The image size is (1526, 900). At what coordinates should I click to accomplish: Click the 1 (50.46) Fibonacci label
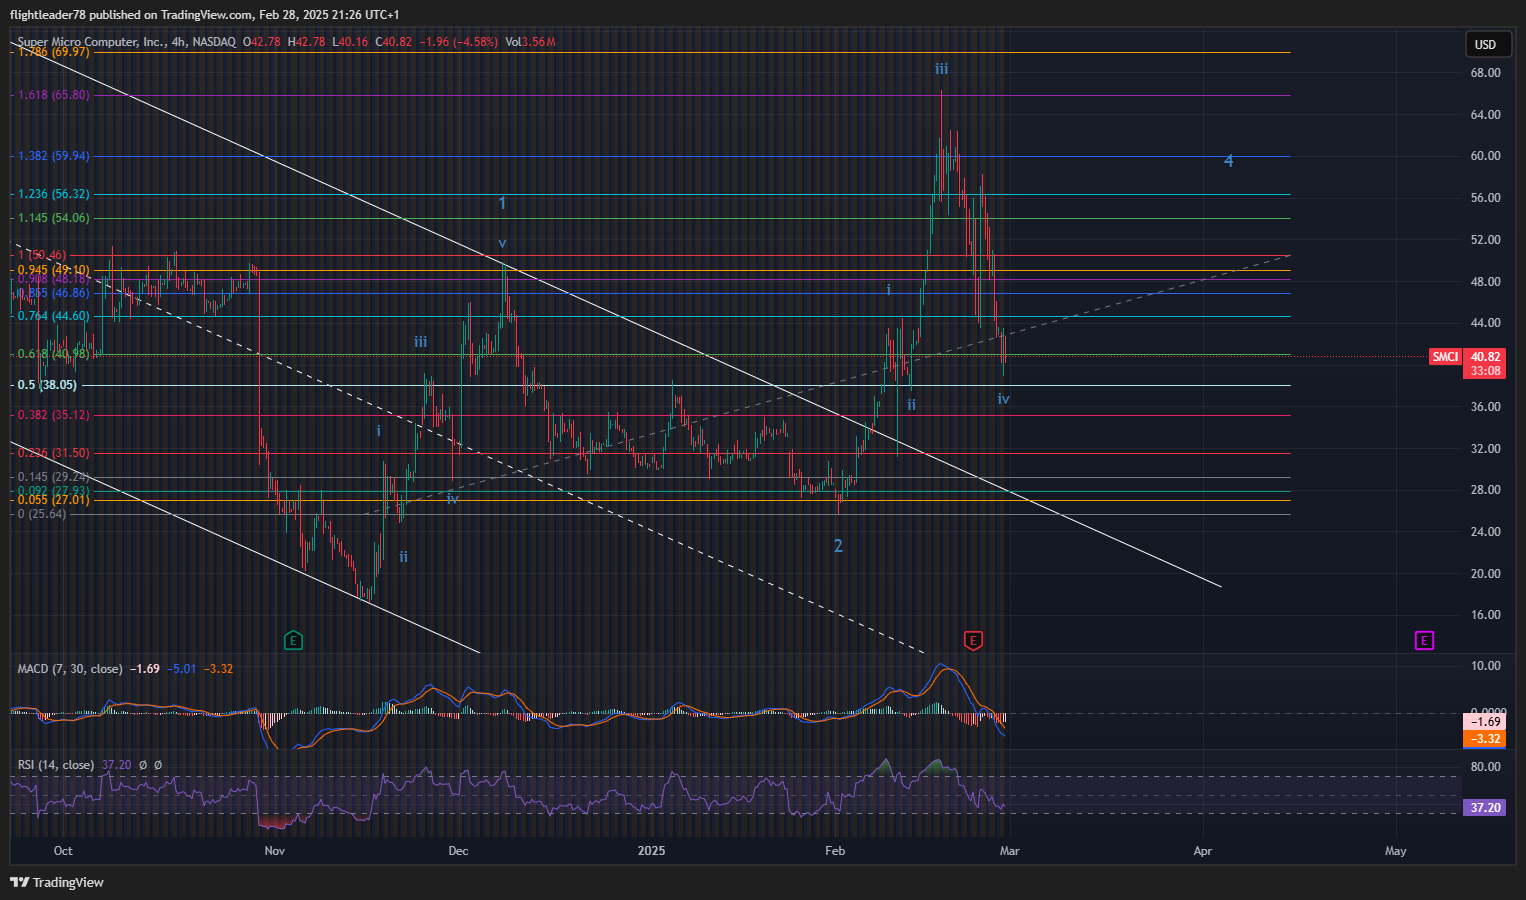click(42, 256)
